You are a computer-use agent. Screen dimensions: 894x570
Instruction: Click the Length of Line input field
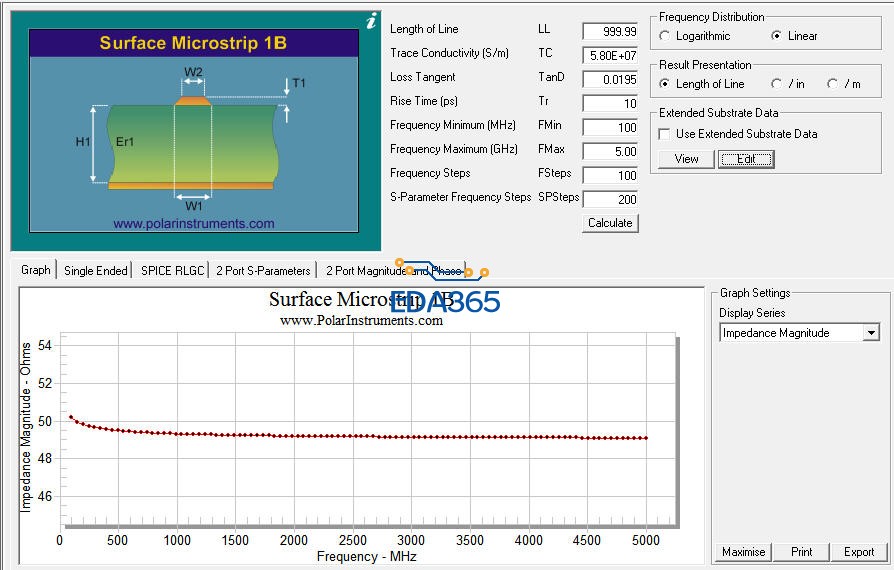[610, 31]
